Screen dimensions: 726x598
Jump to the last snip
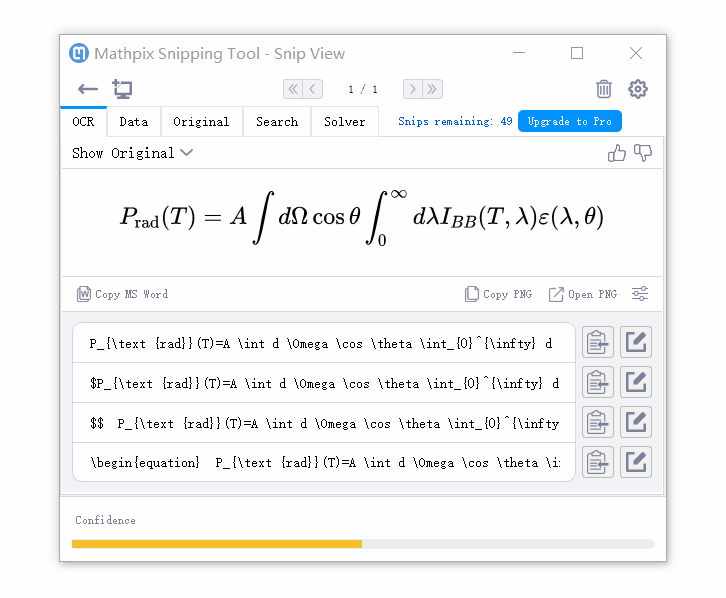432,89
